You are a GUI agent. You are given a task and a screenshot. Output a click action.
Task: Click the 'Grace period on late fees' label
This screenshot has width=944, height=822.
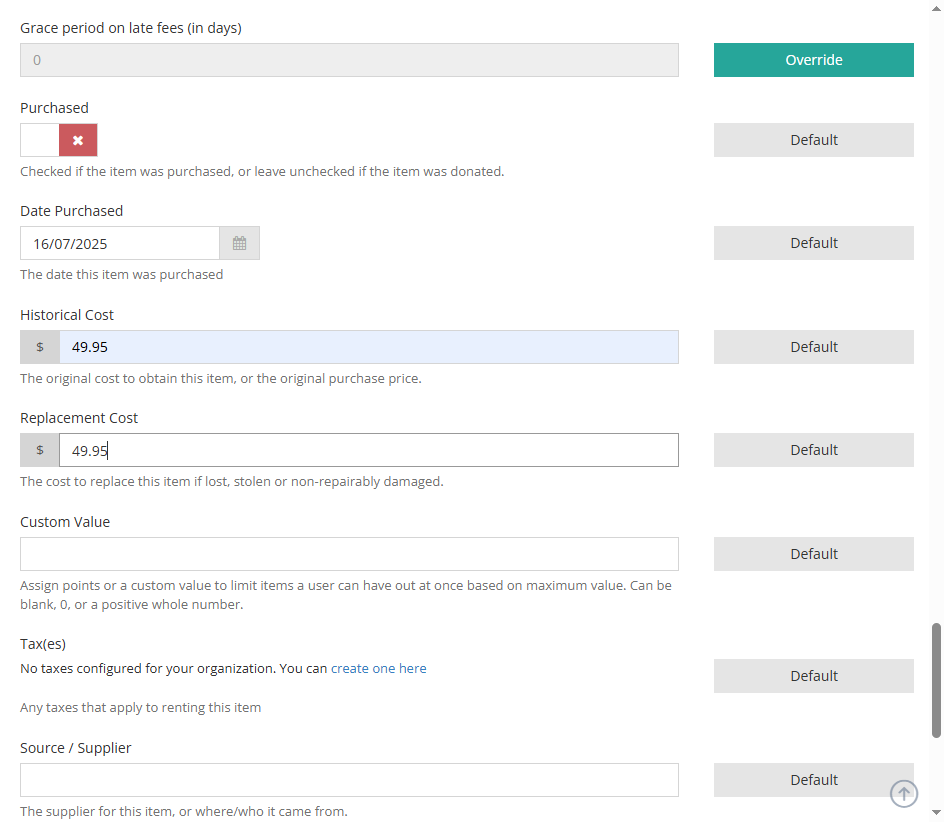click(x=131, y=28)
